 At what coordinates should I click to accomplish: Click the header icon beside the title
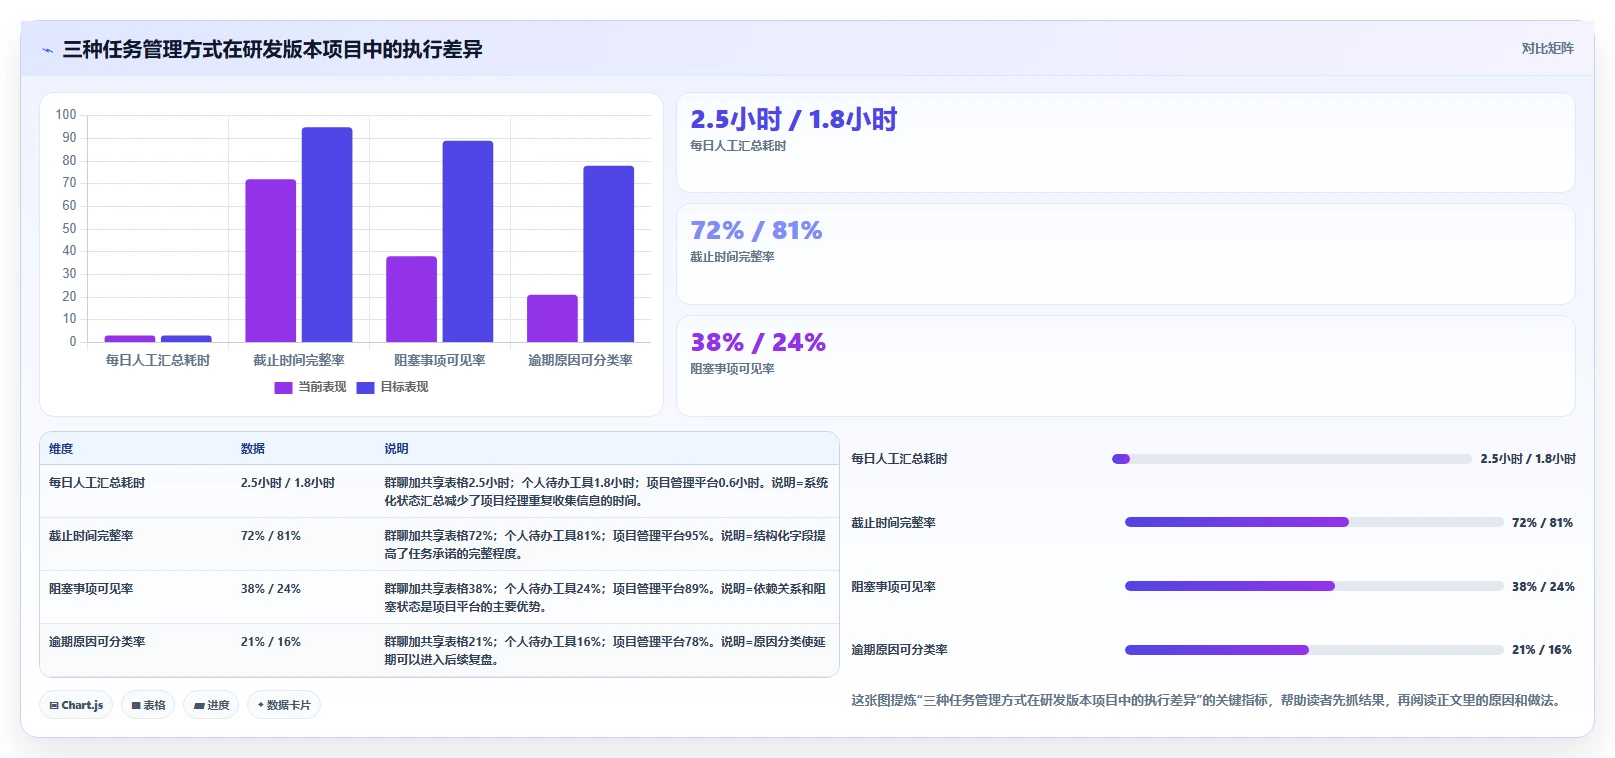pyautogui.click(x=47, y=50)
